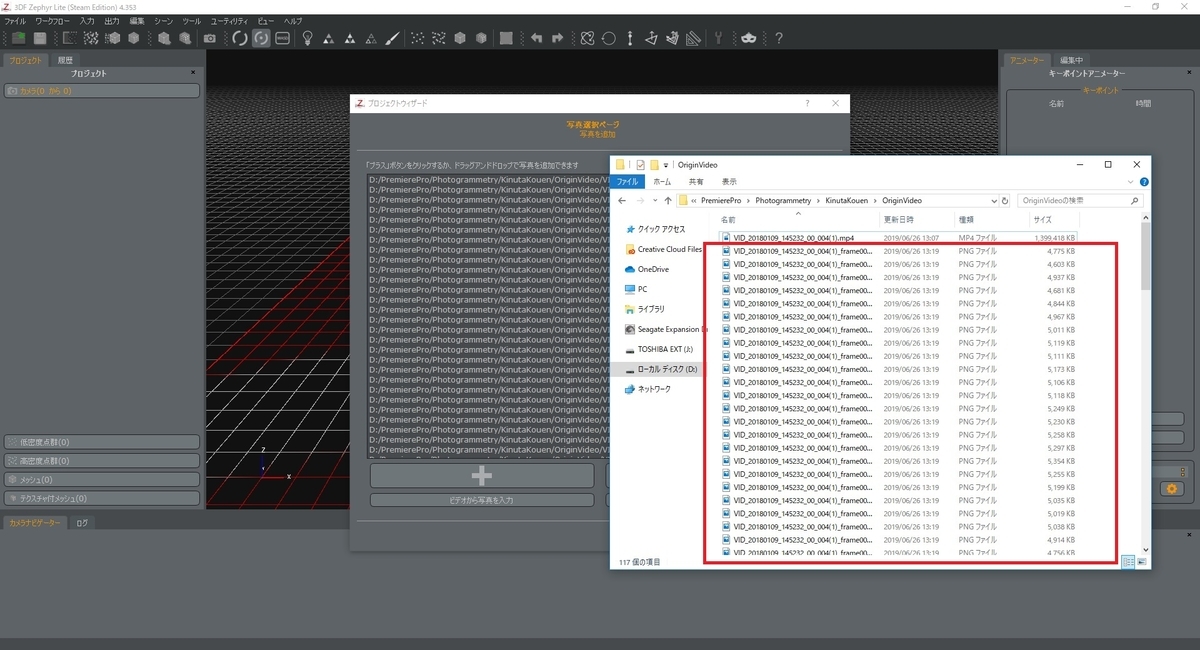Click the mask icon in toolbar
Screen dimensions: 1200x650
[x=748, y=38]
